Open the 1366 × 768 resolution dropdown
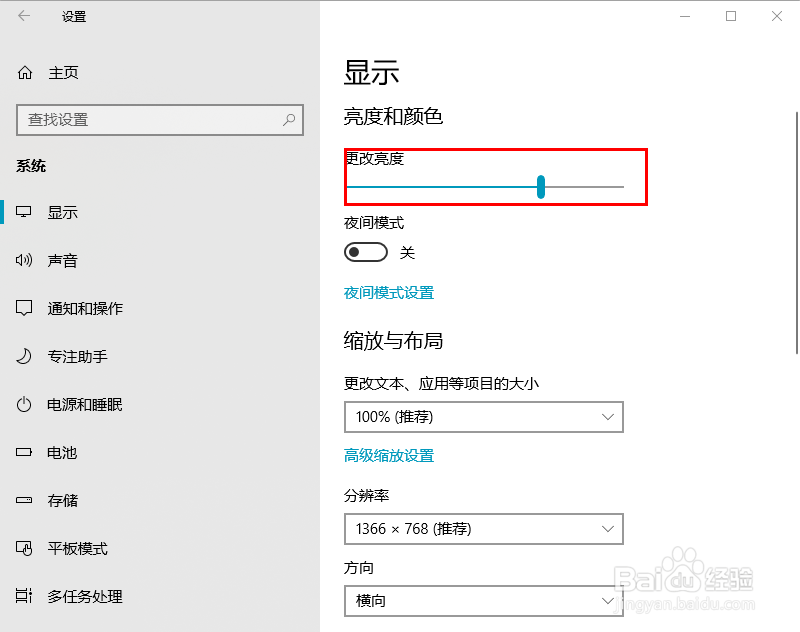 (483, 529)
